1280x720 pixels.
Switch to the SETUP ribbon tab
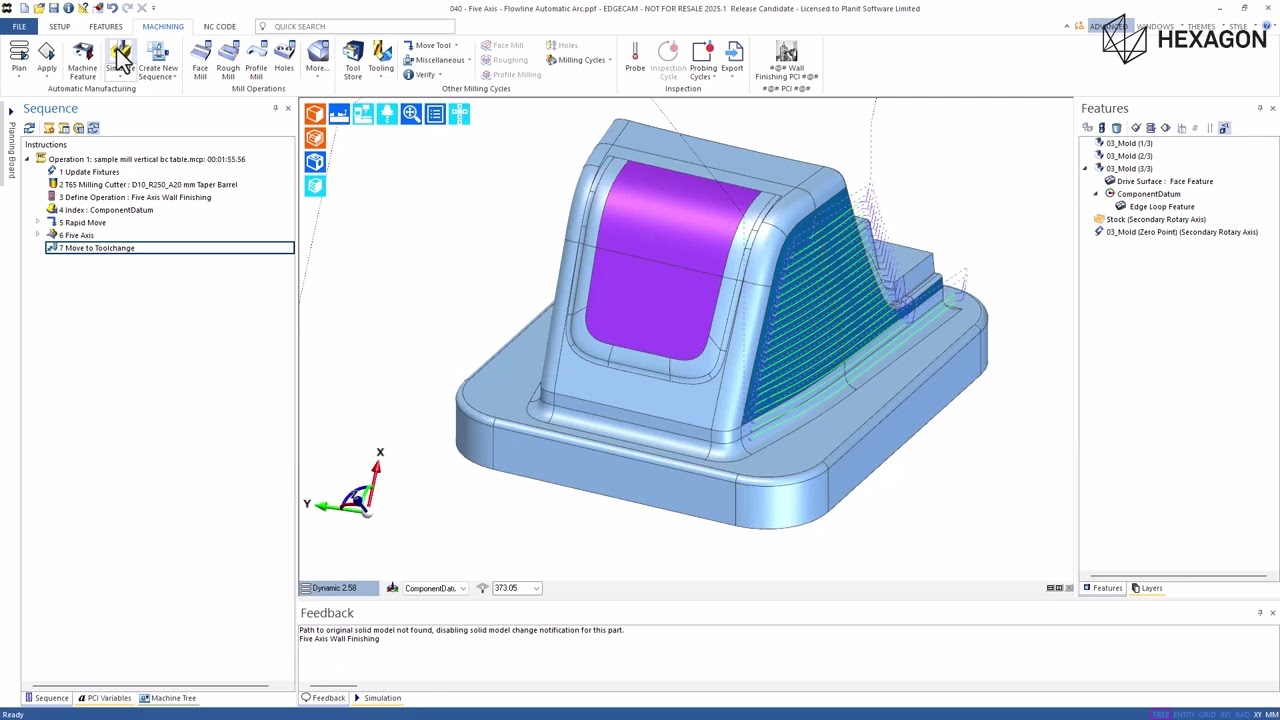(x=59, y=27)
